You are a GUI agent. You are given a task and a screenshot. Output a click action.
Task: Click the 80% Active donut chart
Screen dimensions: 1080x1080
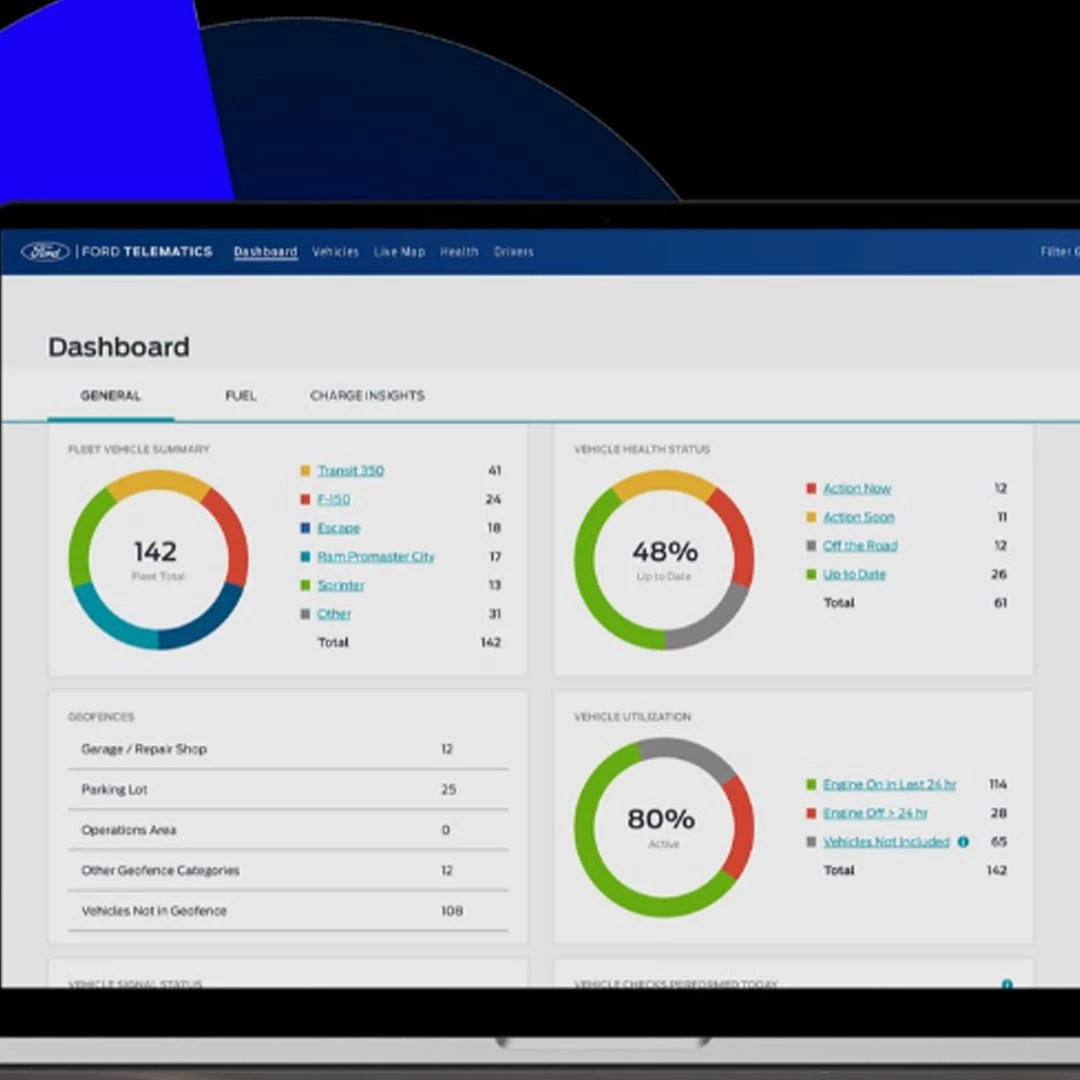click(x=664, y=827)
